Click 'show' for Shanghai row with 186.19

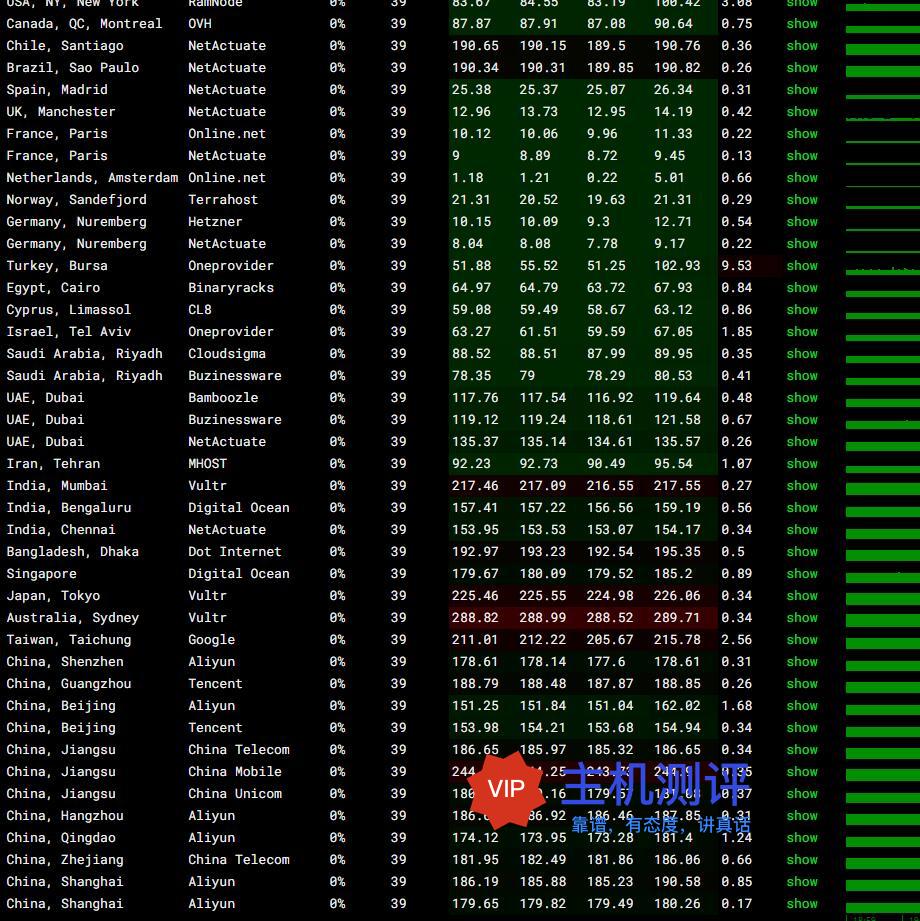point(802,882)
